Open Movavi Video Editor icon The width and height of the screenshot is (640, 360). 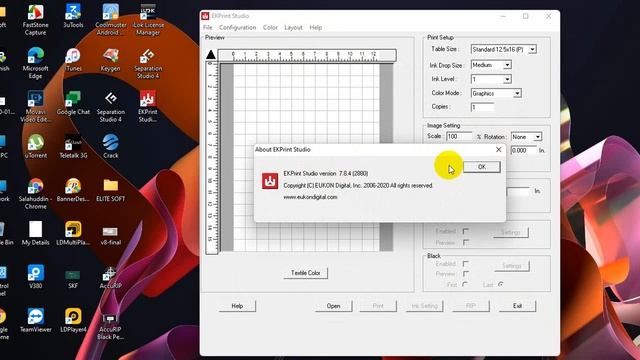point(36,107)
